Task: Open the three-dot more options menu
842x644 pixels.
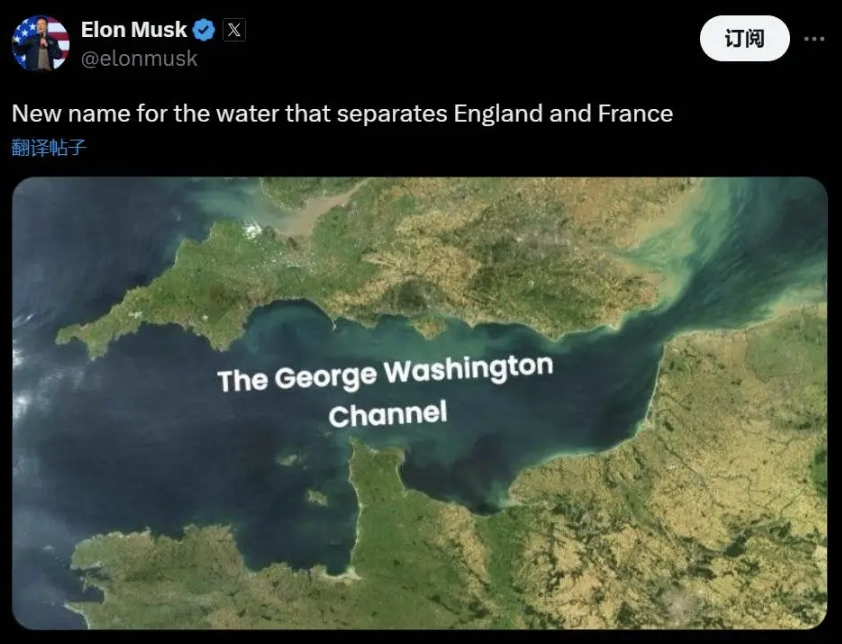Action: tap(815, 39)
